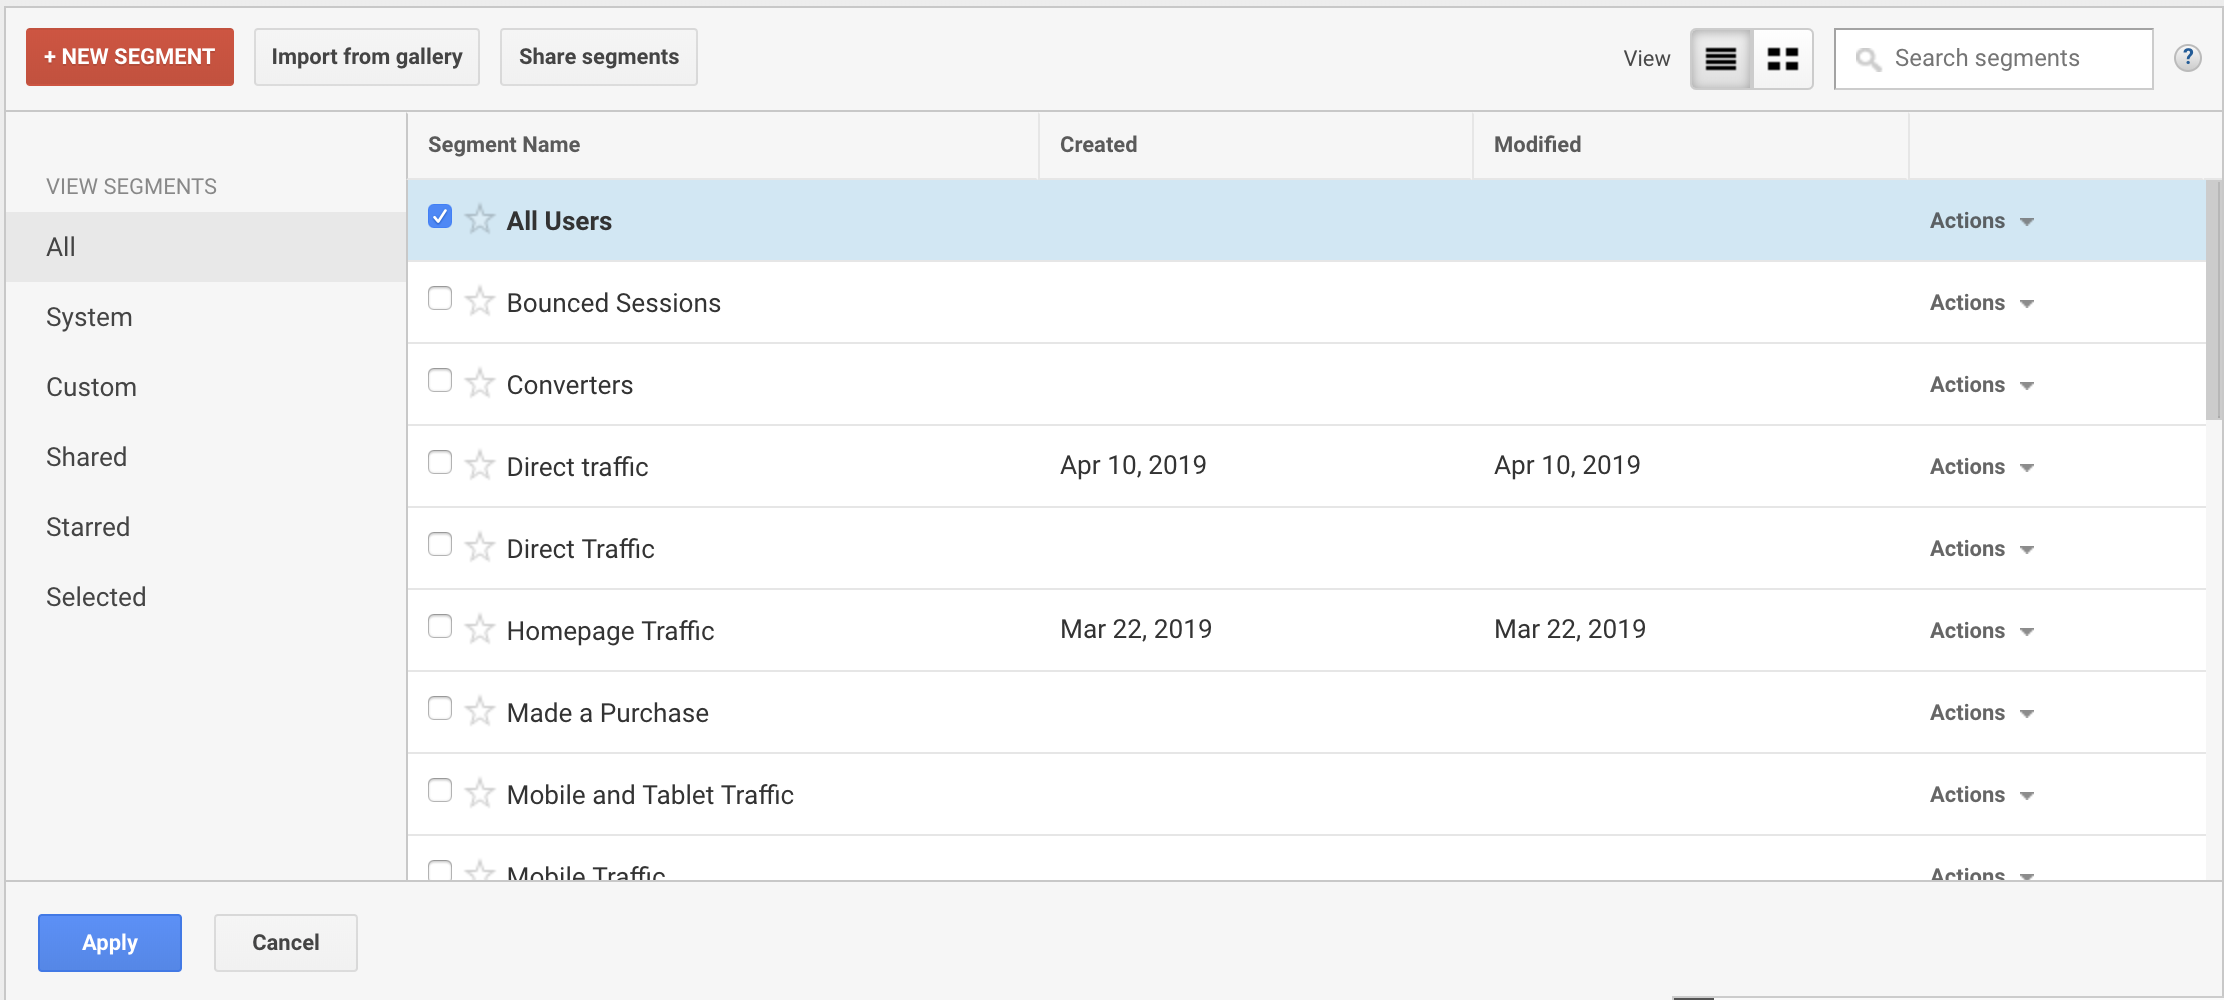Star the Converters segment
The width and height of the screenshot is (2224, 1000).
coord(479,382)
